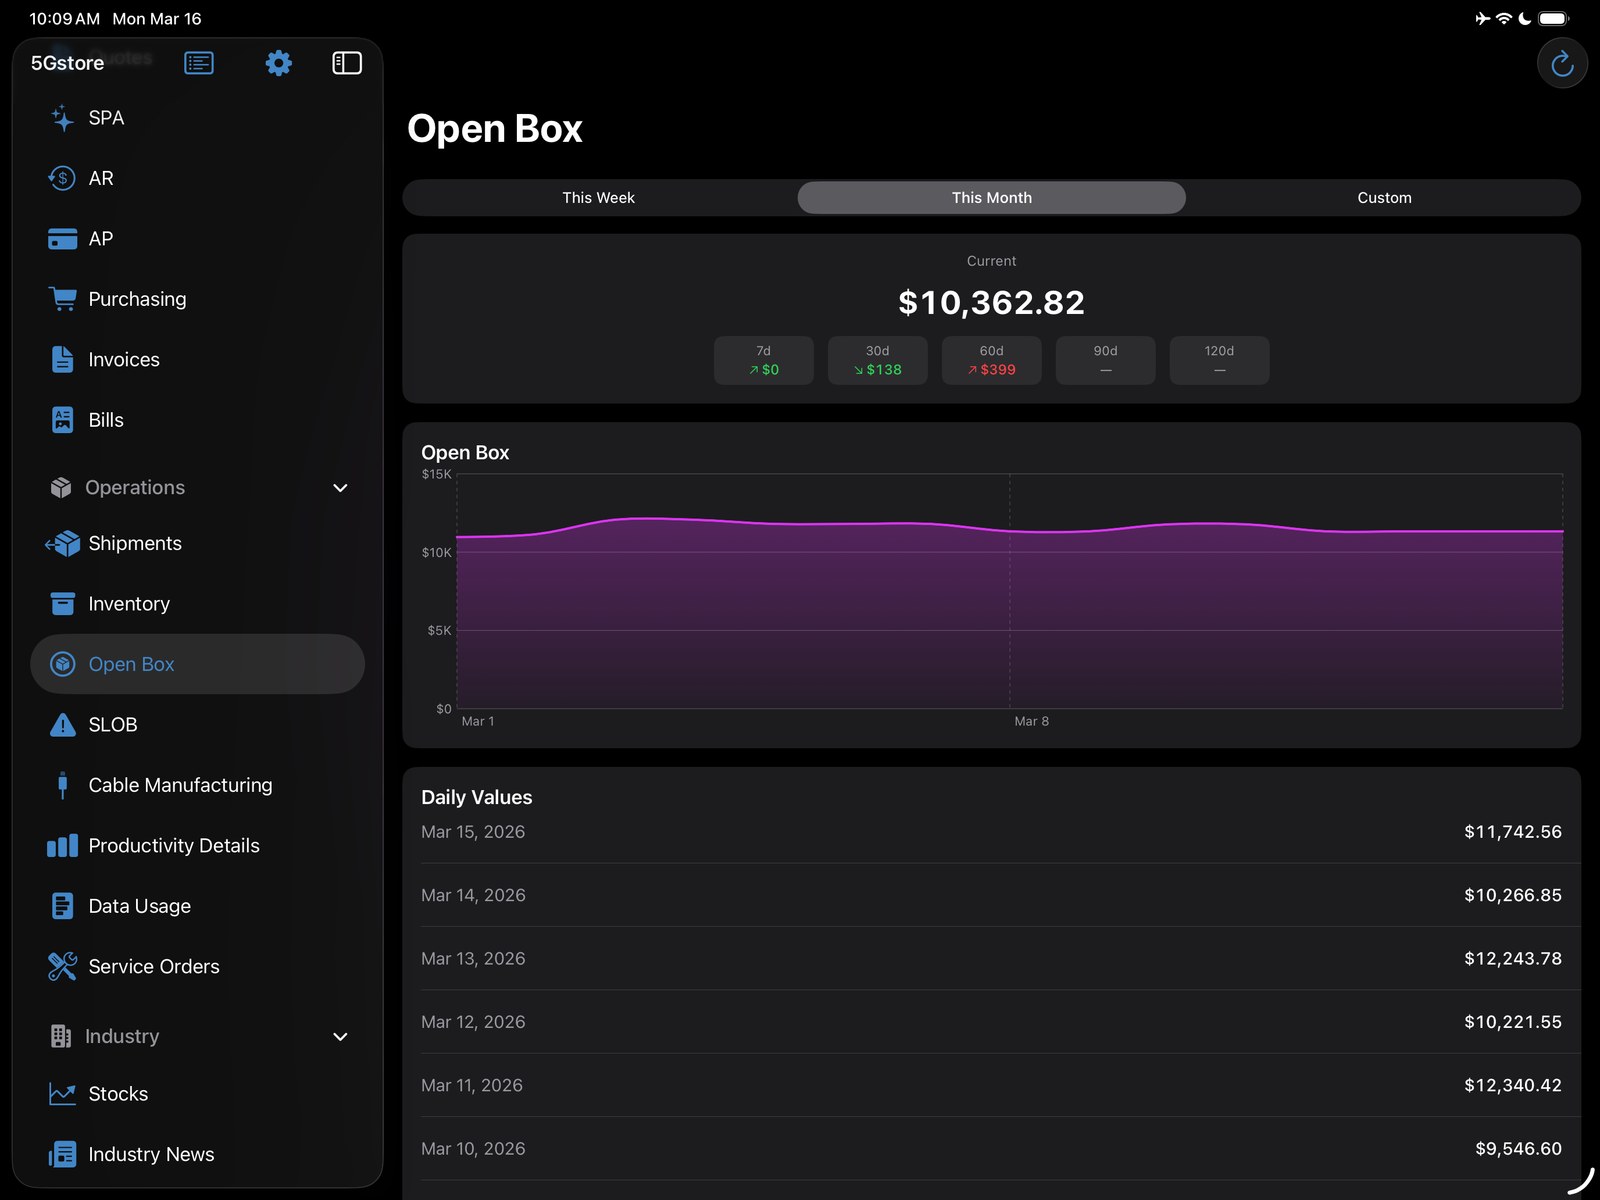Collapse the Operations section

click(340, 487)
